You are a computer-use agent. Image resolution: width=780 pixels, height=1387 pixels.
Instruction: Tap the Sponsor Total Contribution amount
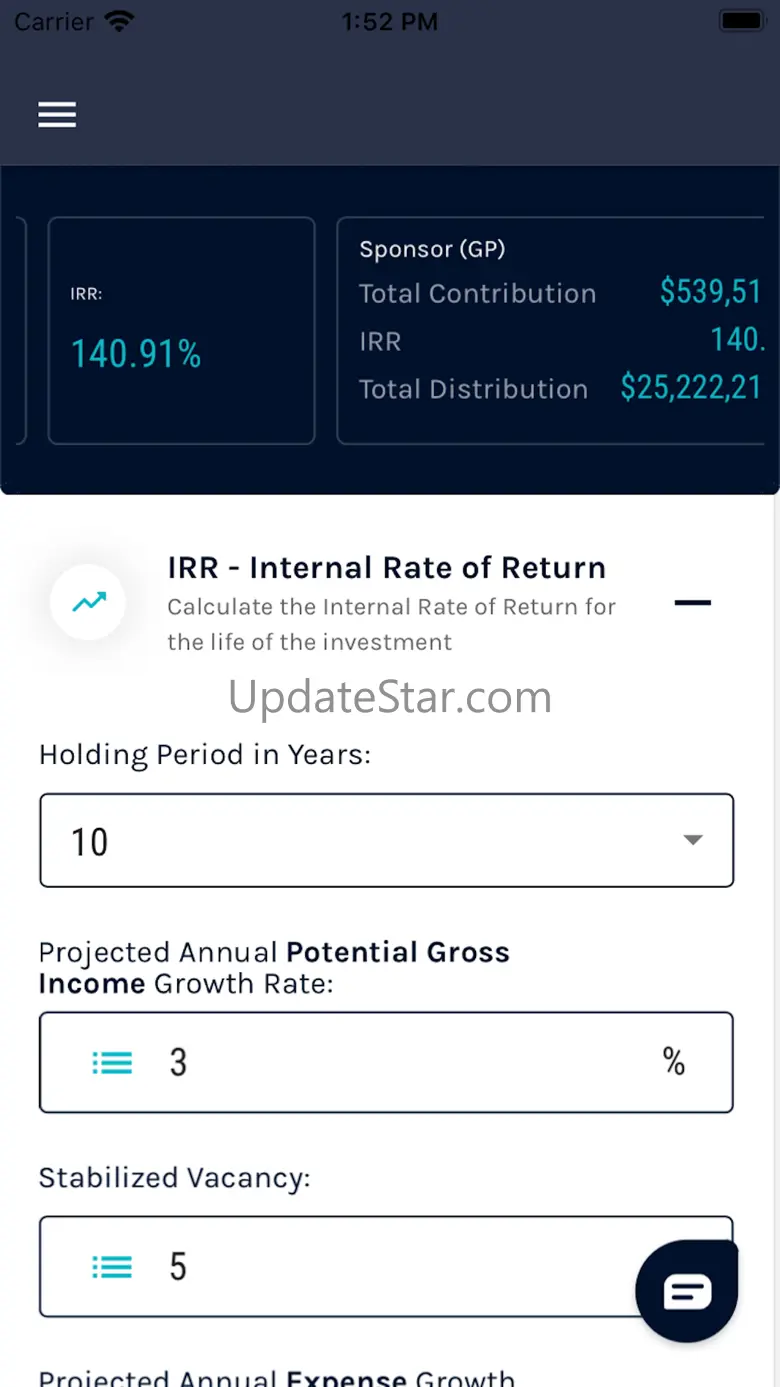[710, 292]
